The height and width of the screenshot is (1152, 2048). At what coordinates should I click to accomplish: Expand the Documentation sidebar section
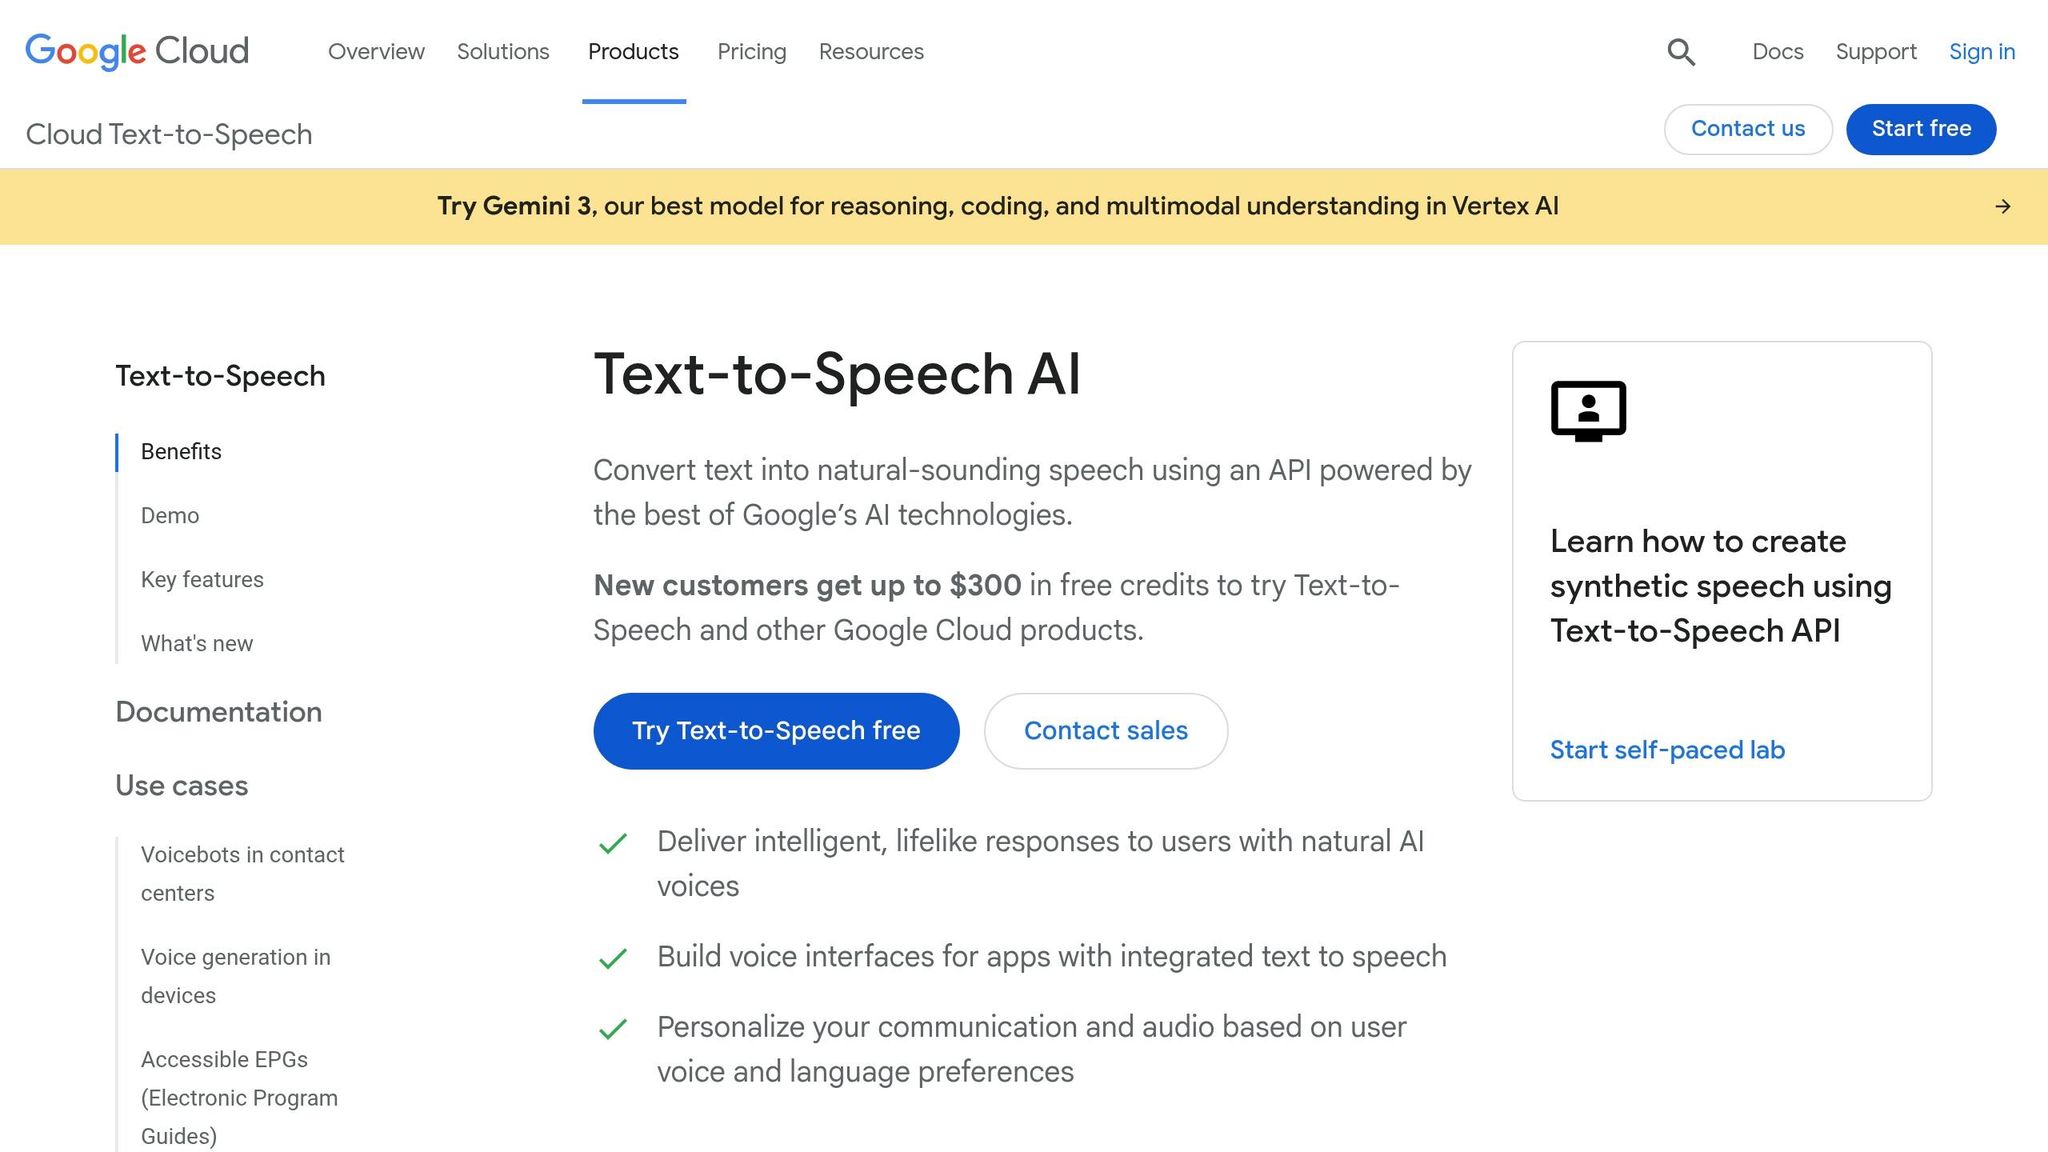pyautogui.click(x=219, y=712)
